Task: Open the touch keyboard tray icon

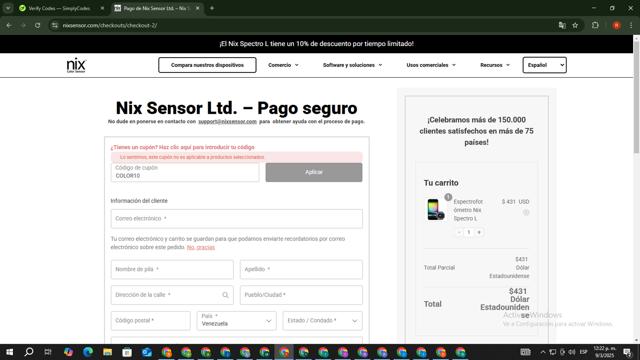Action: 525,352
